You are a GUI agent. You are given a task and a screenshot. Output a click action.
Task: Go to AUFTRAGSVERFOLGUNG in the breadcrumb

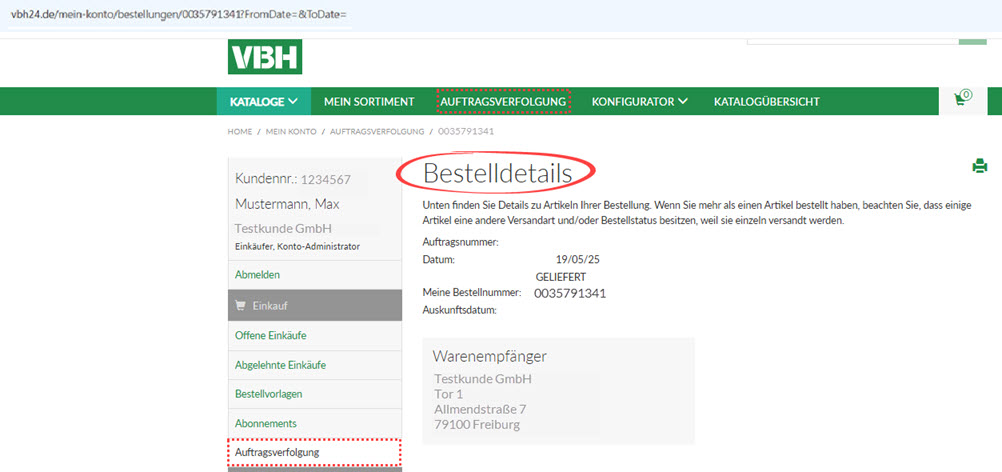pos(377,132)
